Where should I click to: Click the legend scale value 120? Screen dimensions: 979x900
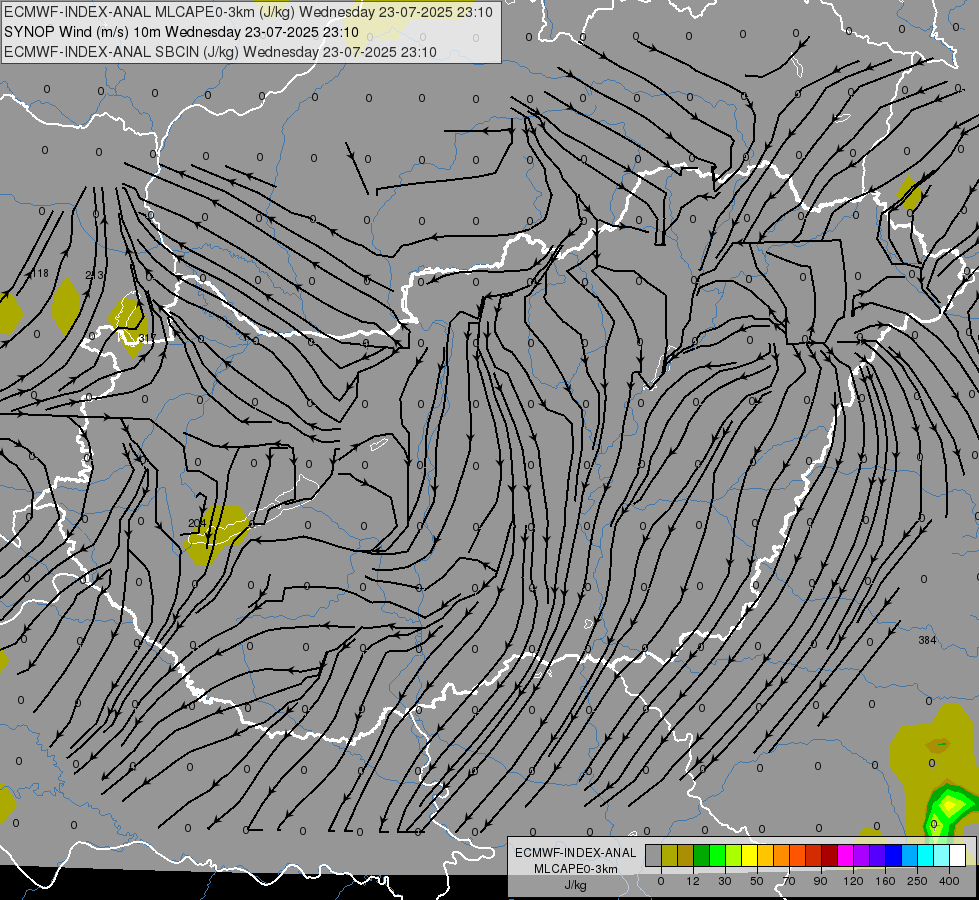pyautogui.click(x=853, y=881)
